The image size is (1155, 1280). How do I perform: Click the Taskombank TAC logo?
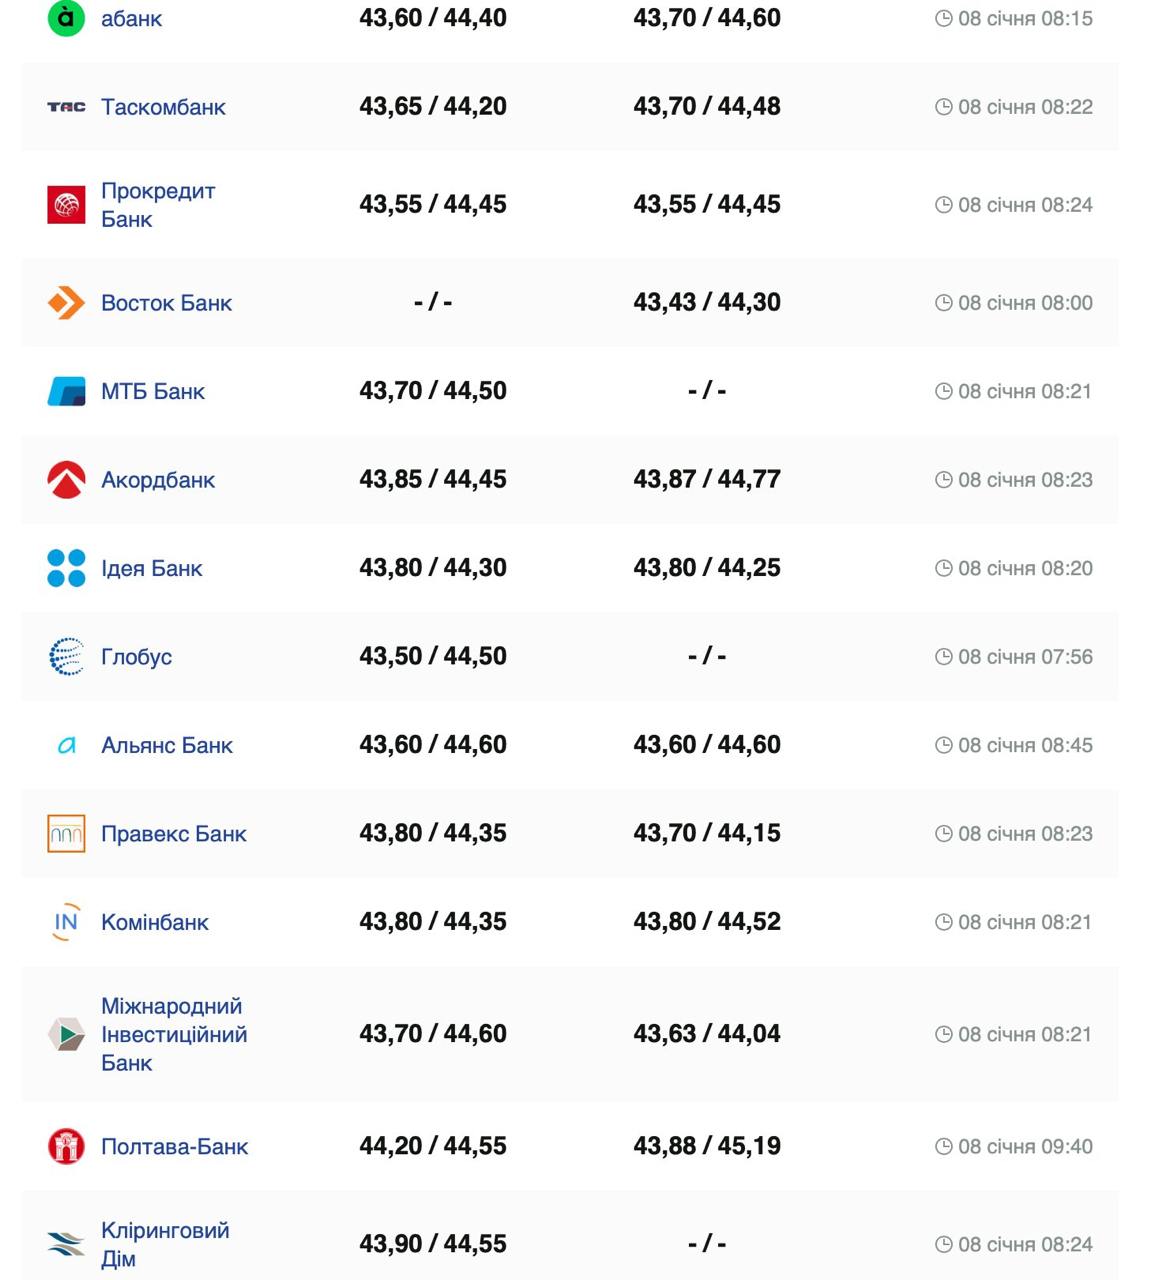click(x=66, y=107)
